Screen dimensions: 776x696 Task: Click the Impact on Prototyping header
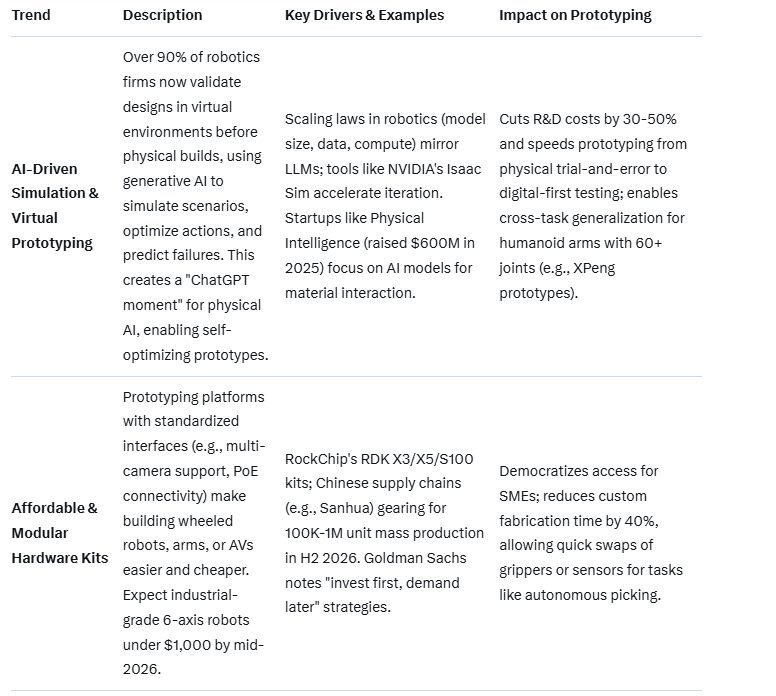575,15
